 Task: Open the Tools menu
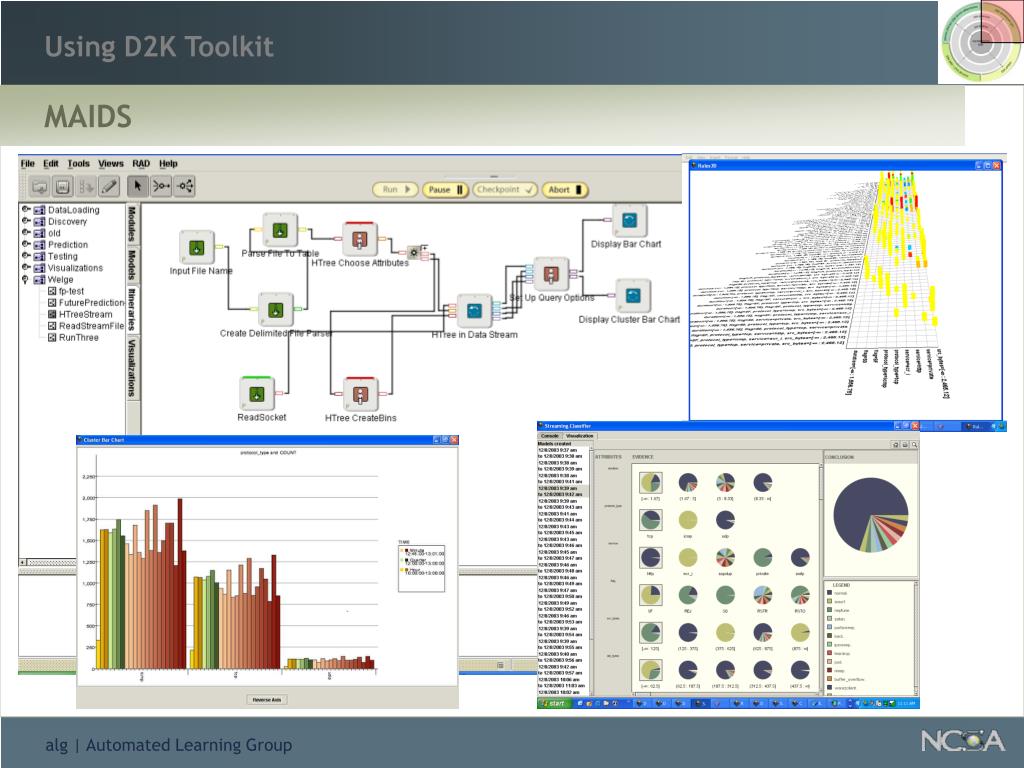click(x=78, y=163)
